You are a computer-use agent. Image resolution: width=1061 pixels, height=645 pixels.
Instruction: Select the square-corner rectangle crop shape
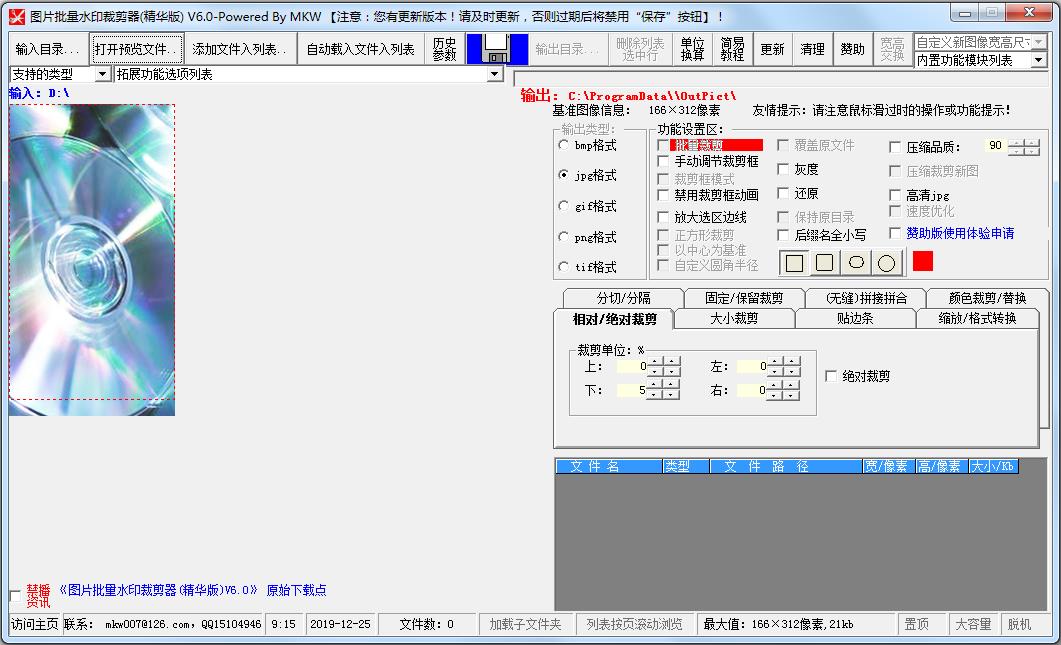pyautogui.click(x=794, y=263)
